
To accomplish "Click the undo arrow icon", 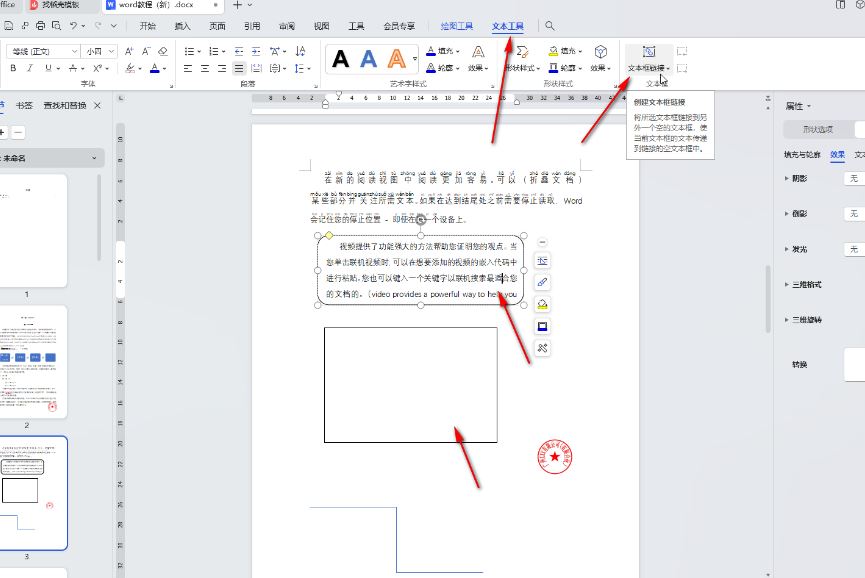I will point(73,26).
